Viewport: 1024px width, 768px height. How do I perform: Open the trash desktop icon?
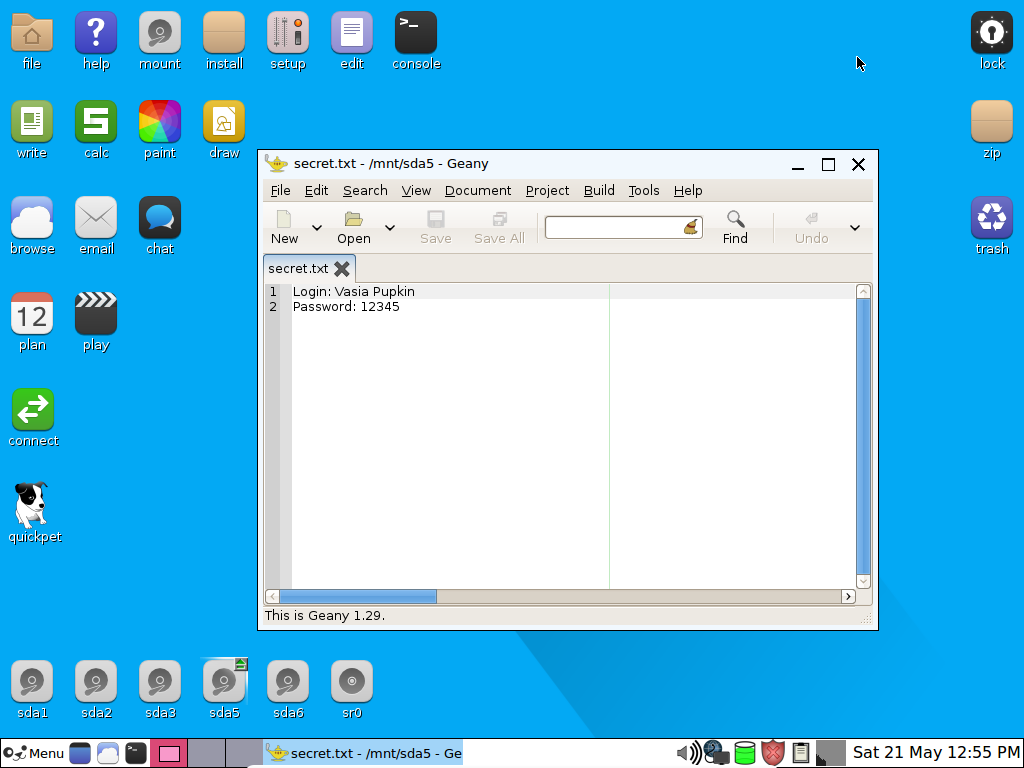click(x=992, y=217)
